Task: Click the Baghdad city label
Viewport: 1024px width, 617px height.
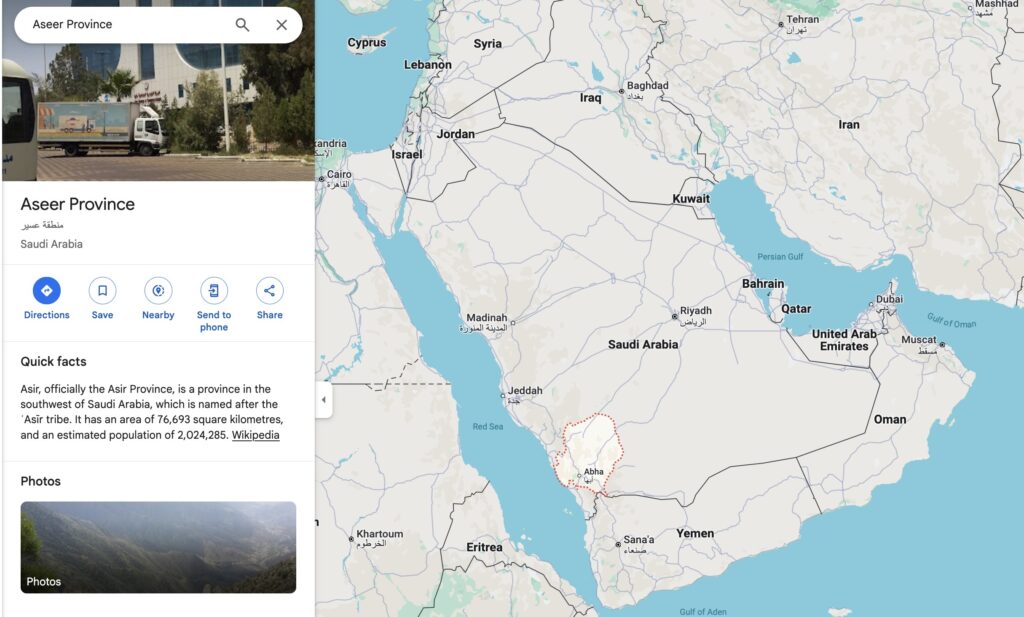Action: (647, 86)
